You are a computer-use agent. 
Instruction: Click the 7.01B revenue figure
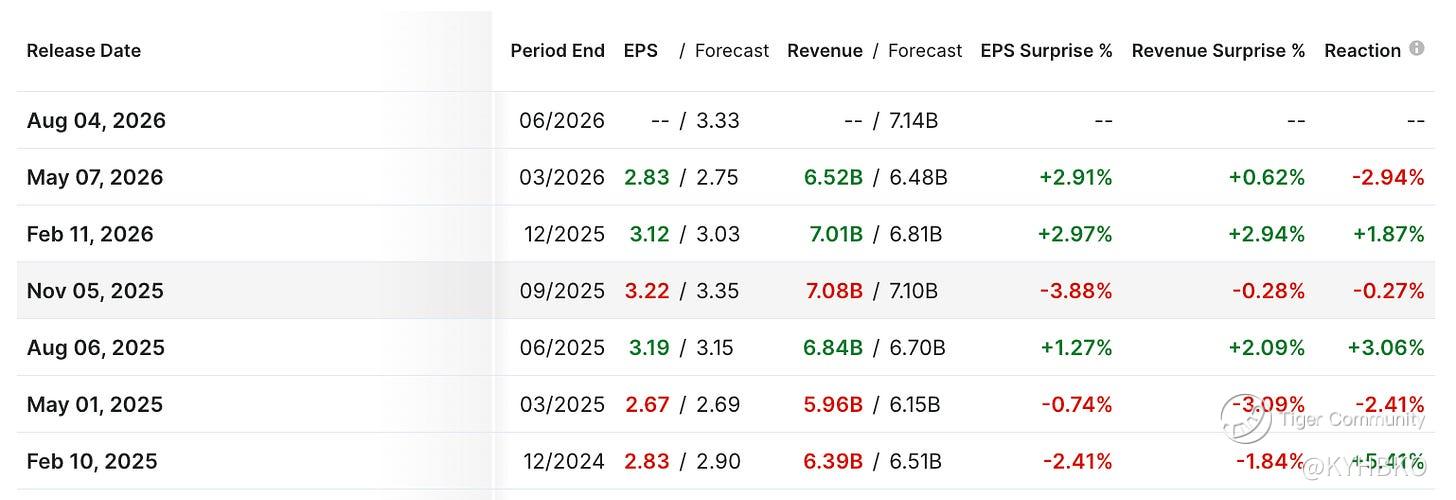[834, 234]
